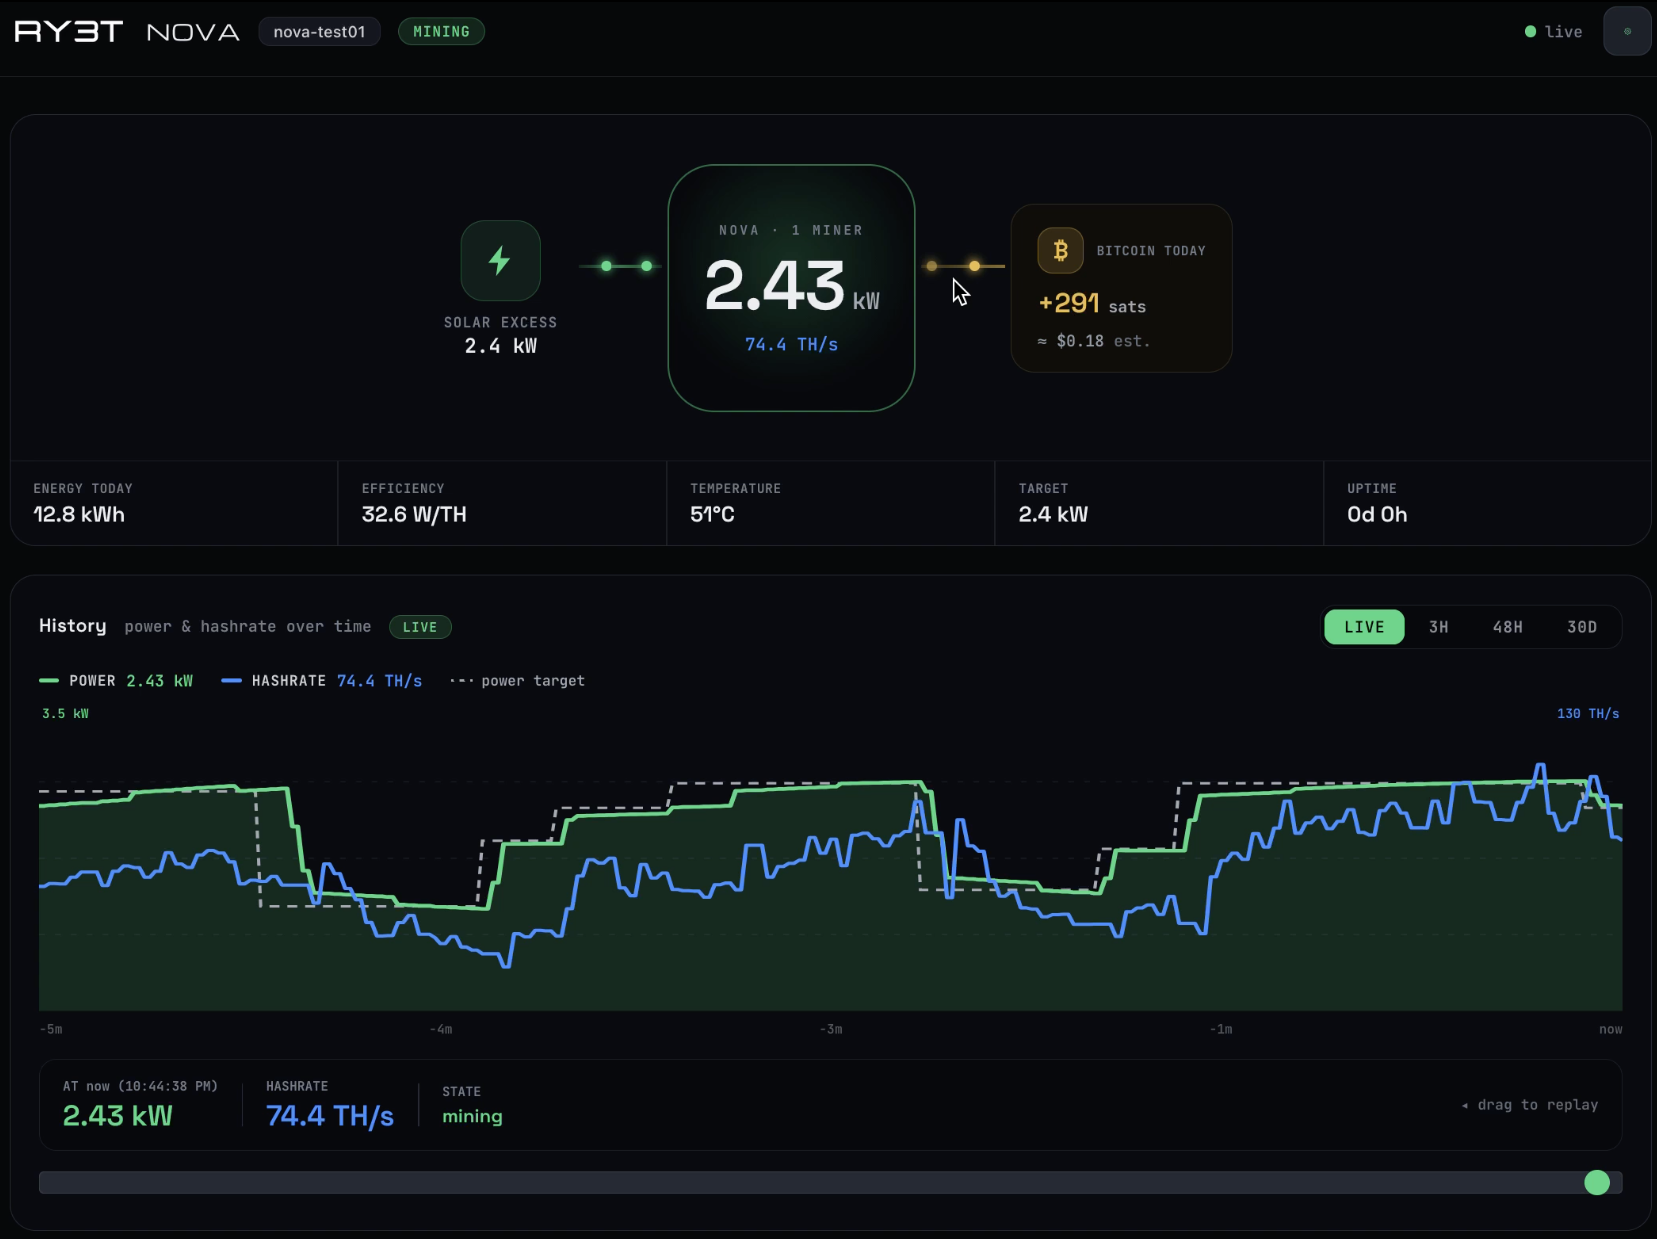Screen dimensions: 1657x1239
Task: Select the LIVE time range tab
Action: tap(1364, 627)
